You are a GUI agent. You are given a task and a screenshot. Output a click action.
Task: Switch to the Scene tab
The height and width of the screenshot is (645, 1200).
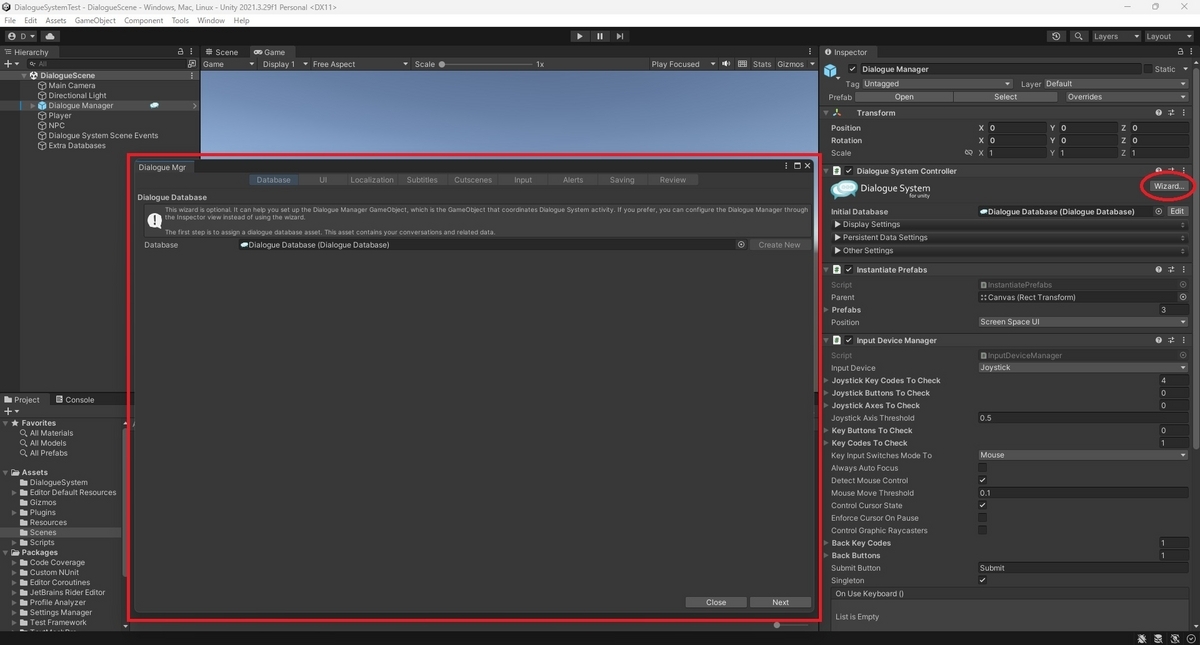coord(222,52)
